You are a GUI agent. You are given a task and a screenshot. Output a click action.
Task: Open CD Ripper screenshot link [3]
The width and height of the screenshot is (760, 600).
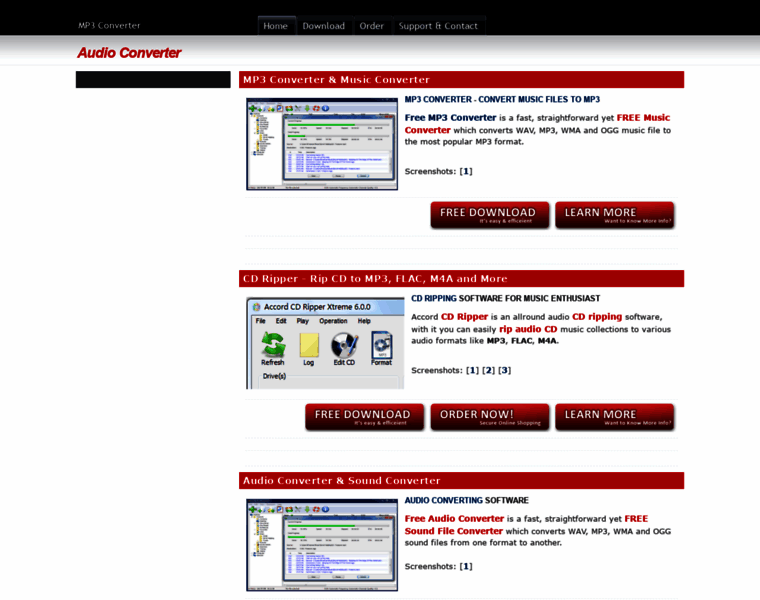[505, 370]
